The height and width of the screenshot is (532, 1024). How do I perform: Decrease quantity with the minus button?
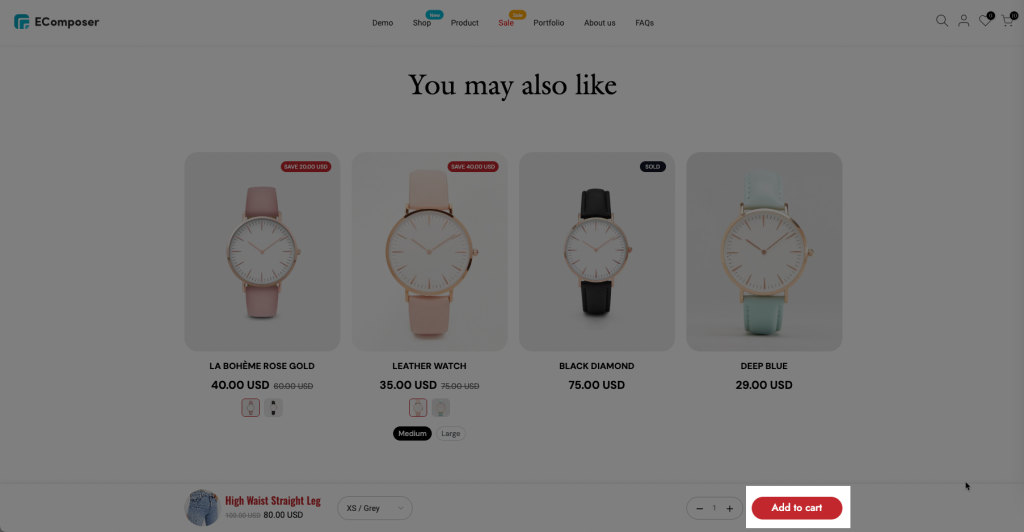(699, 509)
